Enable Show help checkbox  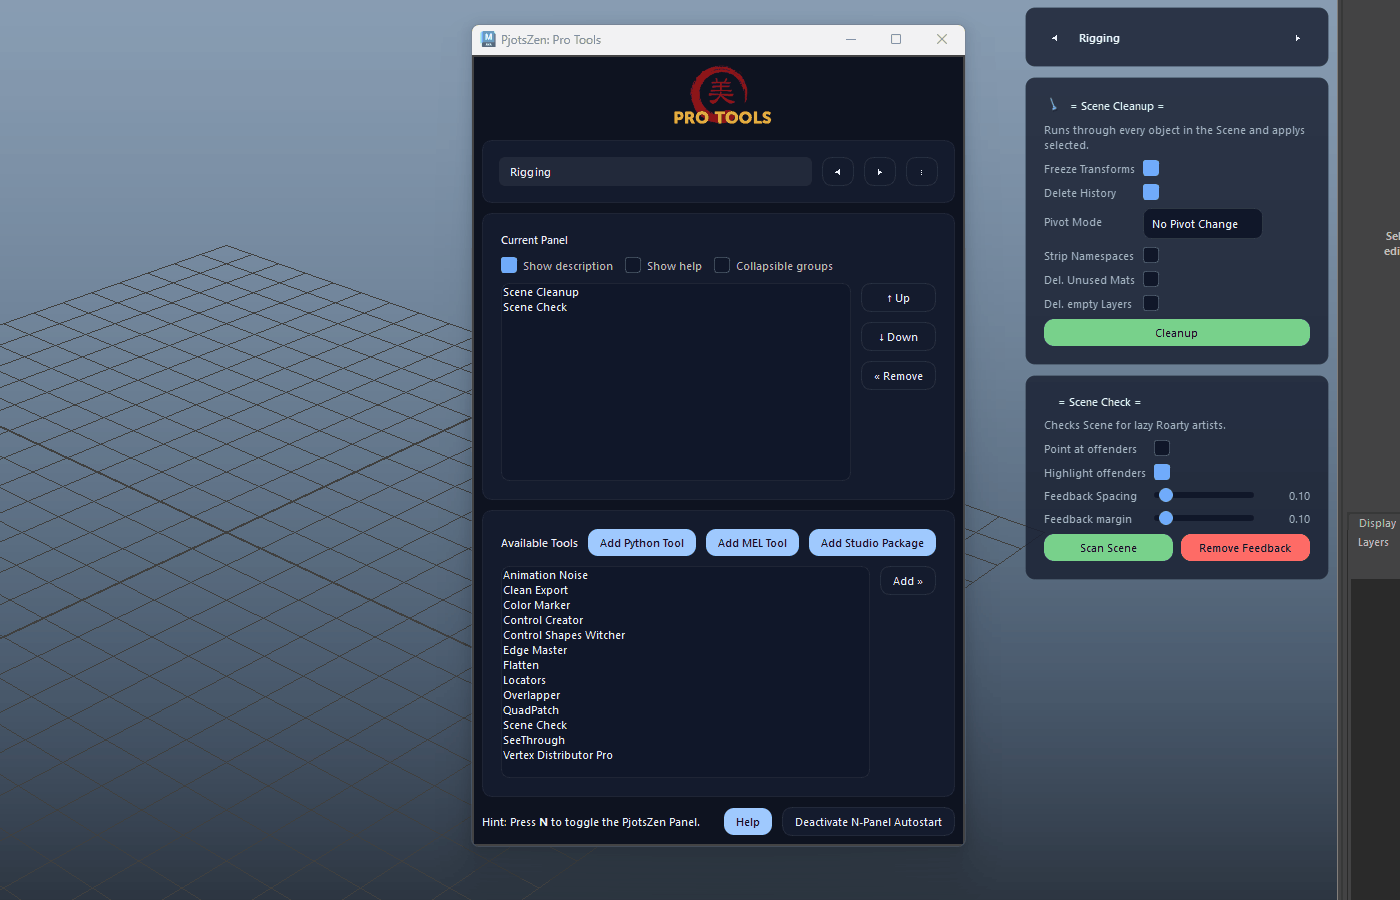click(633, 265)
